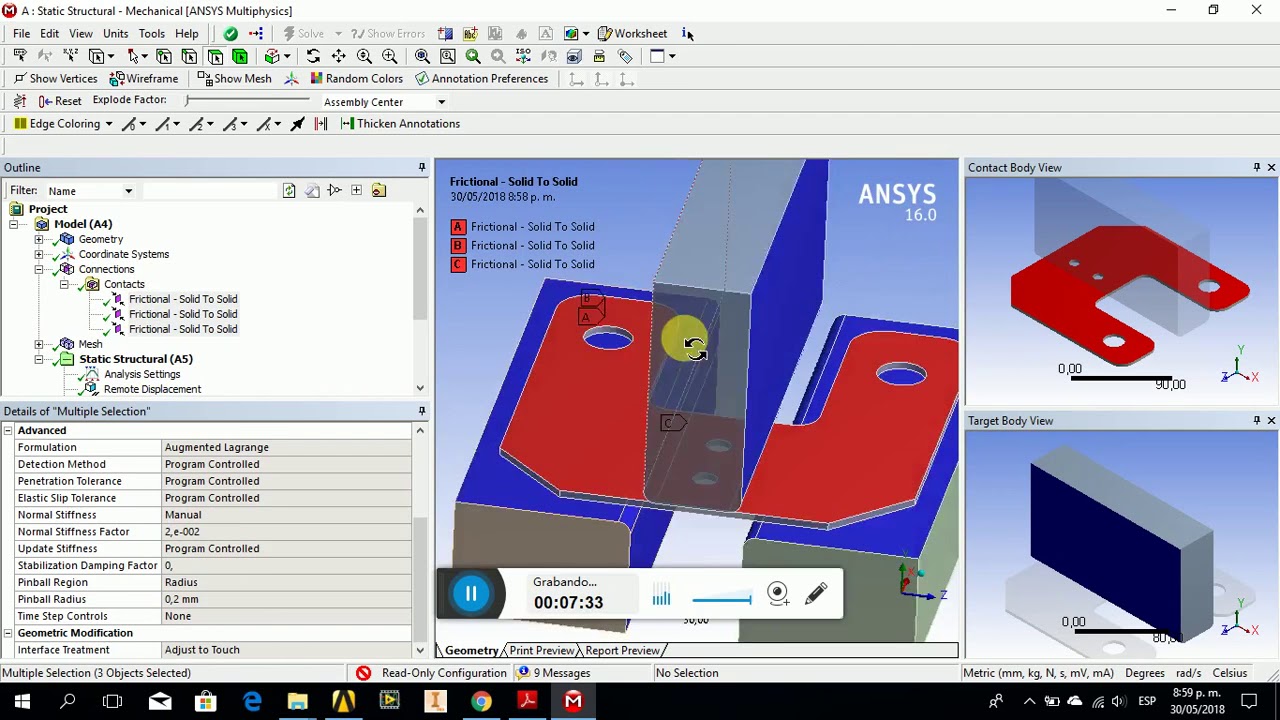Open Annotation Preferences
The height and width of the screenshot is (720, 1280).
point(481,78)
